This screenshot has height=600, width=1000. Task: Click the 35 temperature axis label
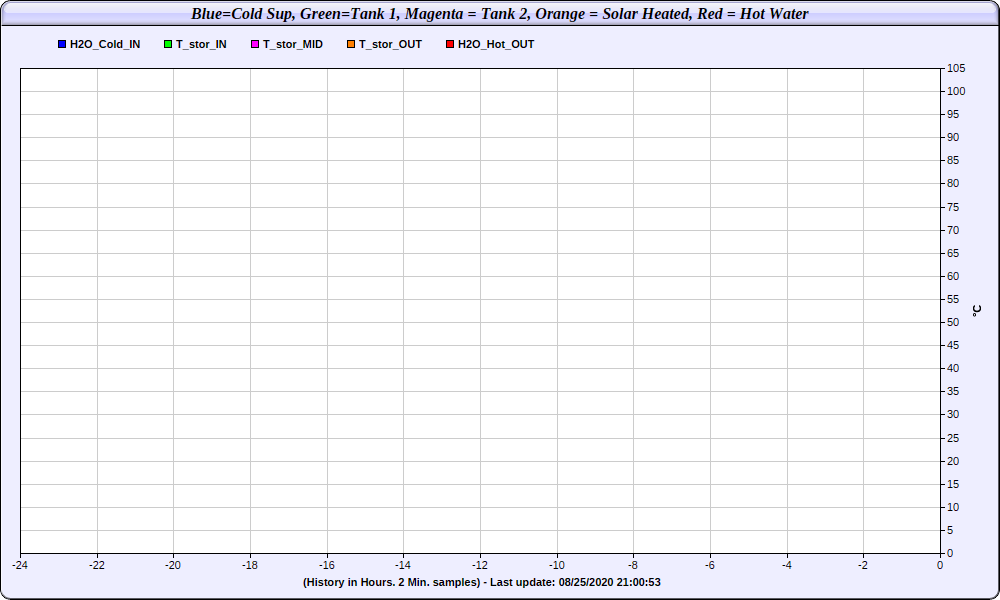(953, 391)
